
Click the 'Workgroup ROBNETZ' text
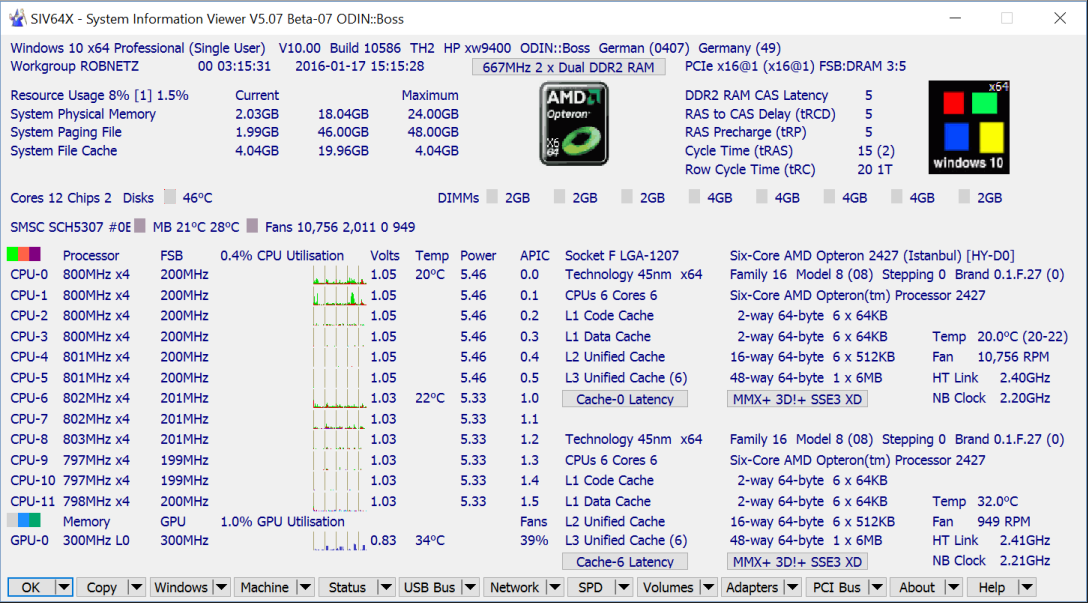[74, 67]
